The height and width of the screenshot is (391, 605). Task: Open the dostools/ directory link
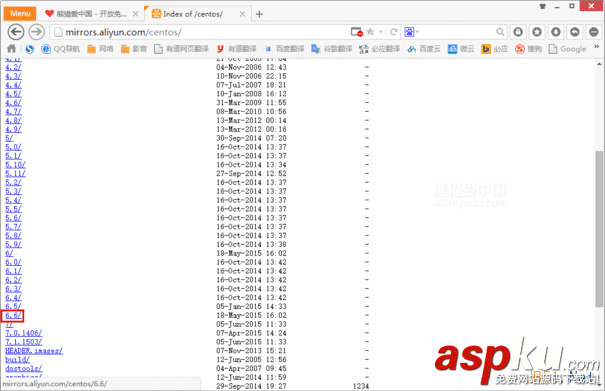click(x=24, y=369)
